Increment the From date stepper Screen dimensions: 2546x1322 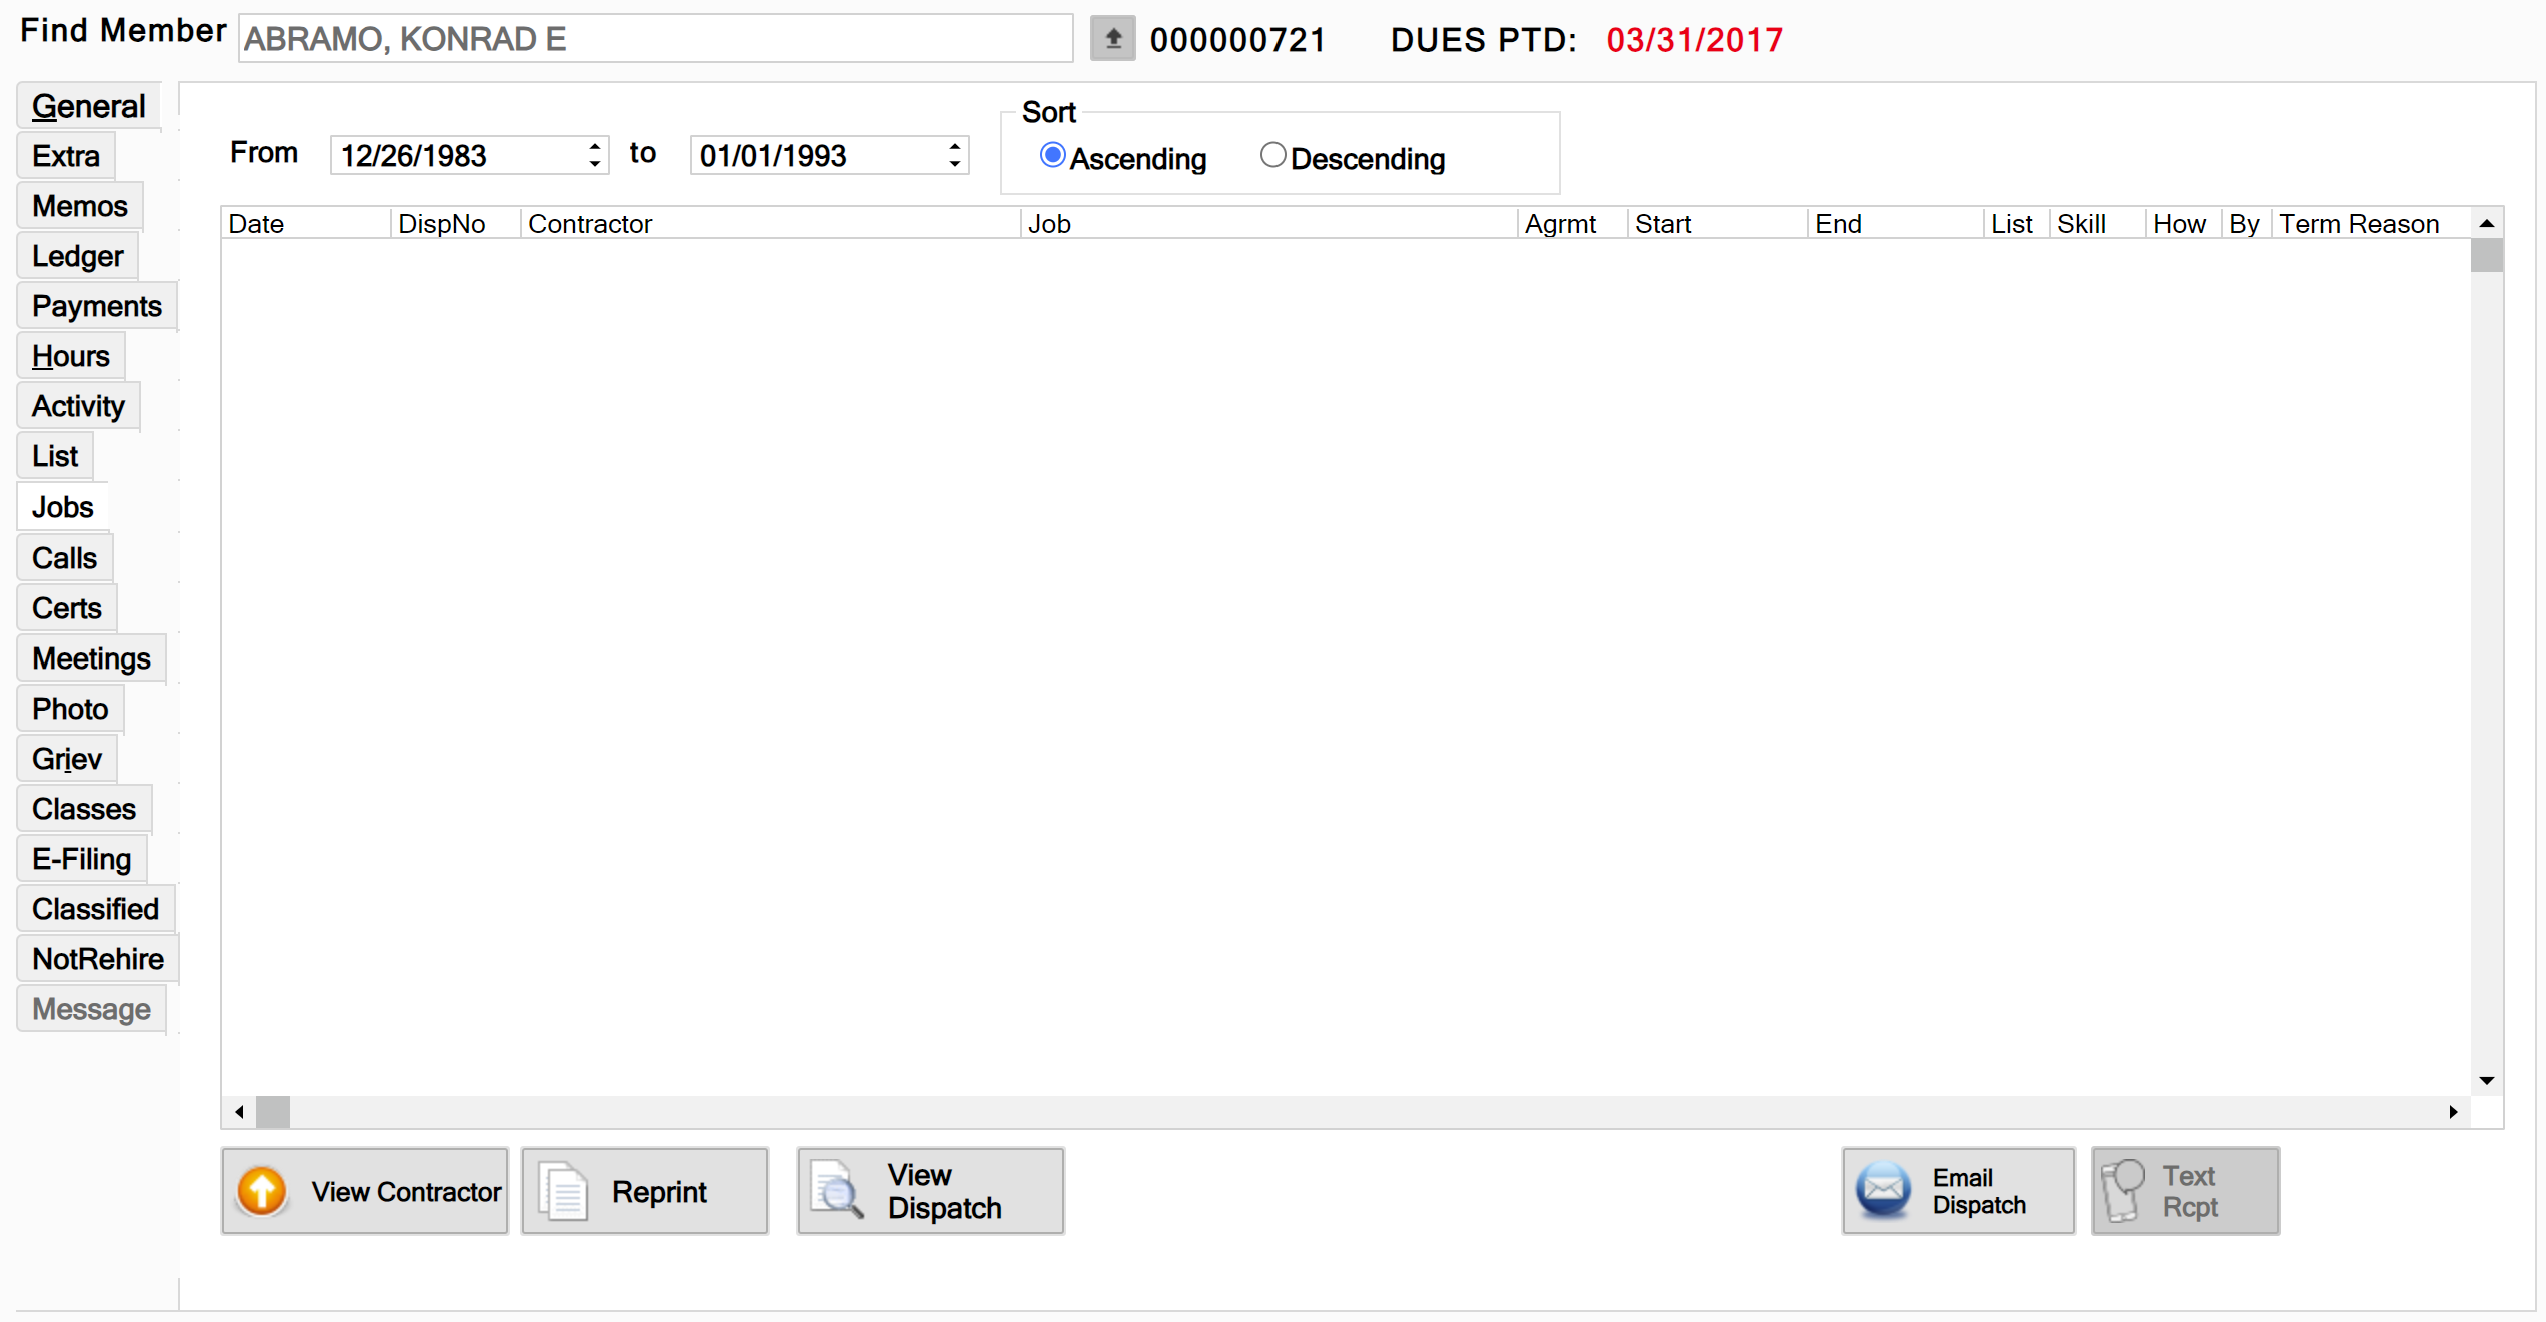595,146
